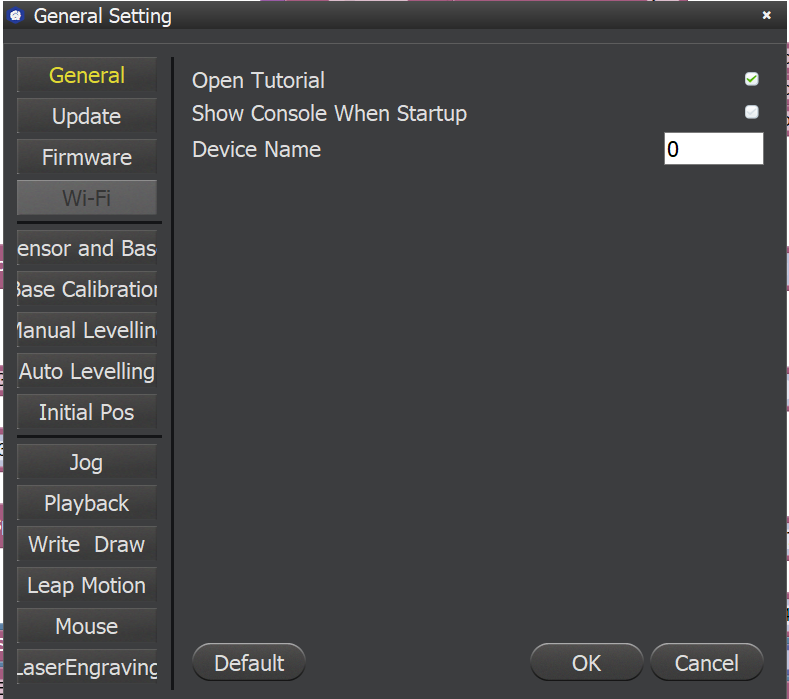This screenshot has height=699, width=789.
Task: Select the General settings tab
Action: click(x=87, y=76)
